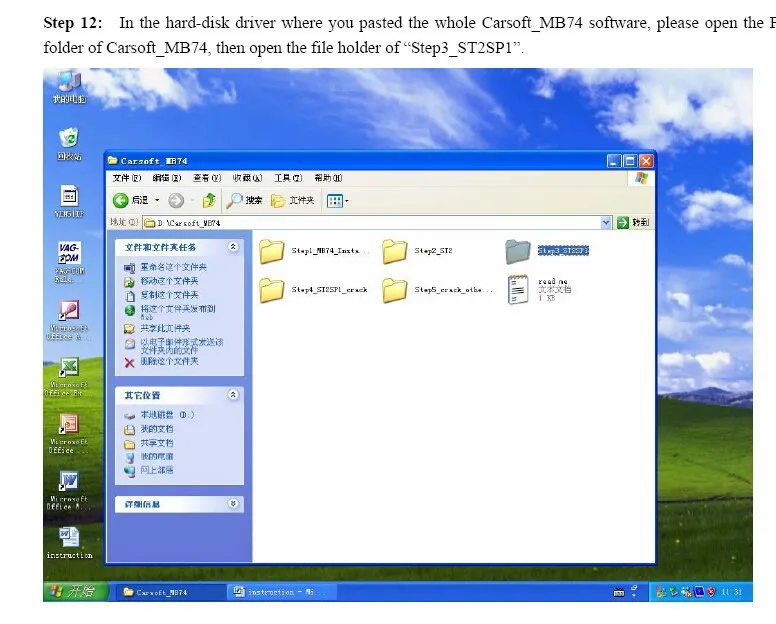This screenshot has width=776, height=624.
Task: Go up one folder level
Action: coord(209,200)
